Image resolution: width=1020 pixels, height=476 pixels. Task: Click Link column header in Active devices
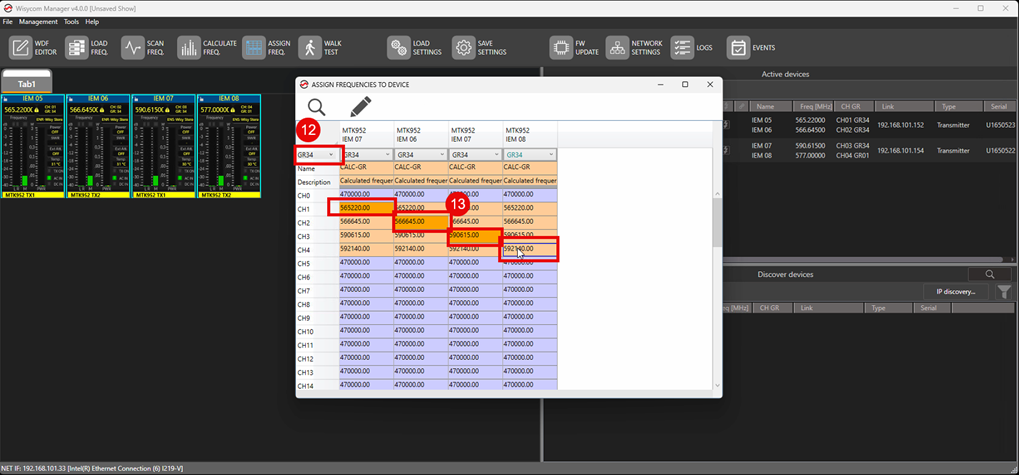click(904, 106)
